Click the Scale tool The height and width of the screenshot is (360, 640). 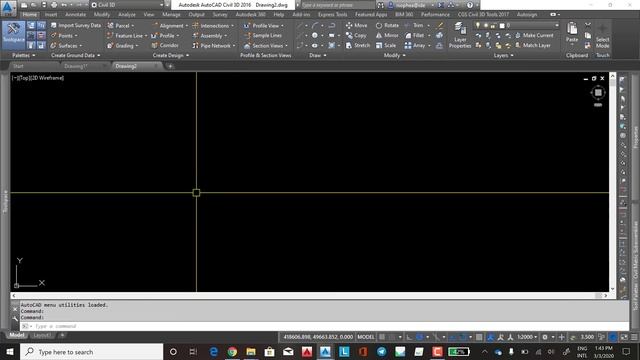[386, 46]
